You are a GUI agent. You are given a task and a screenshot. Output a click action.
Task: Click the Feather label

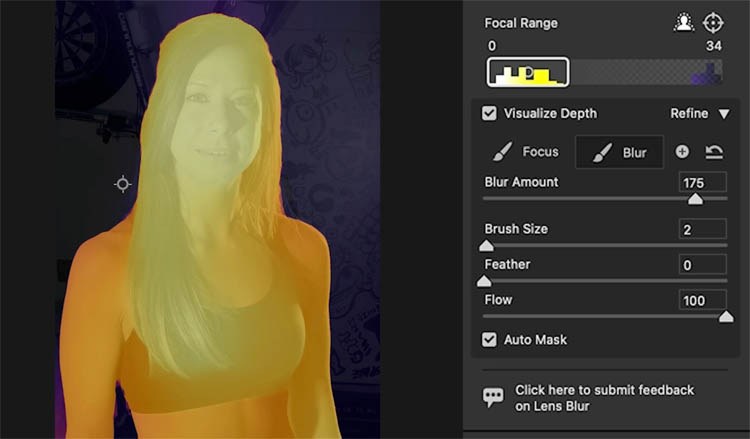[x=507, y=264]
